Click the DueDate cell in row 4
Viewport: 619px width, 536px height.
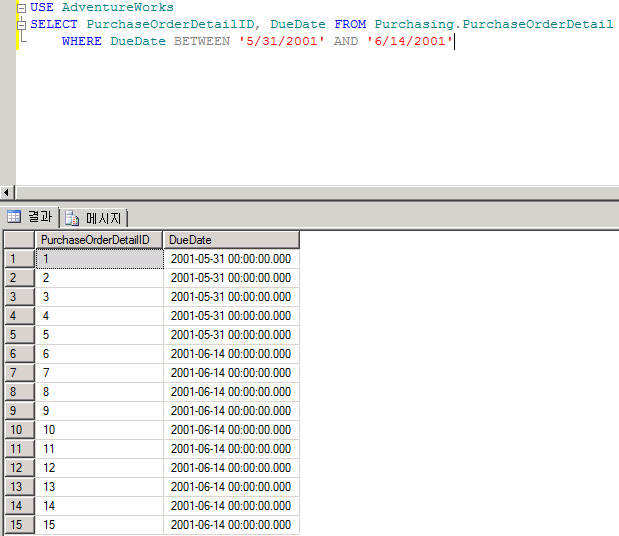[x=231, y=316]
